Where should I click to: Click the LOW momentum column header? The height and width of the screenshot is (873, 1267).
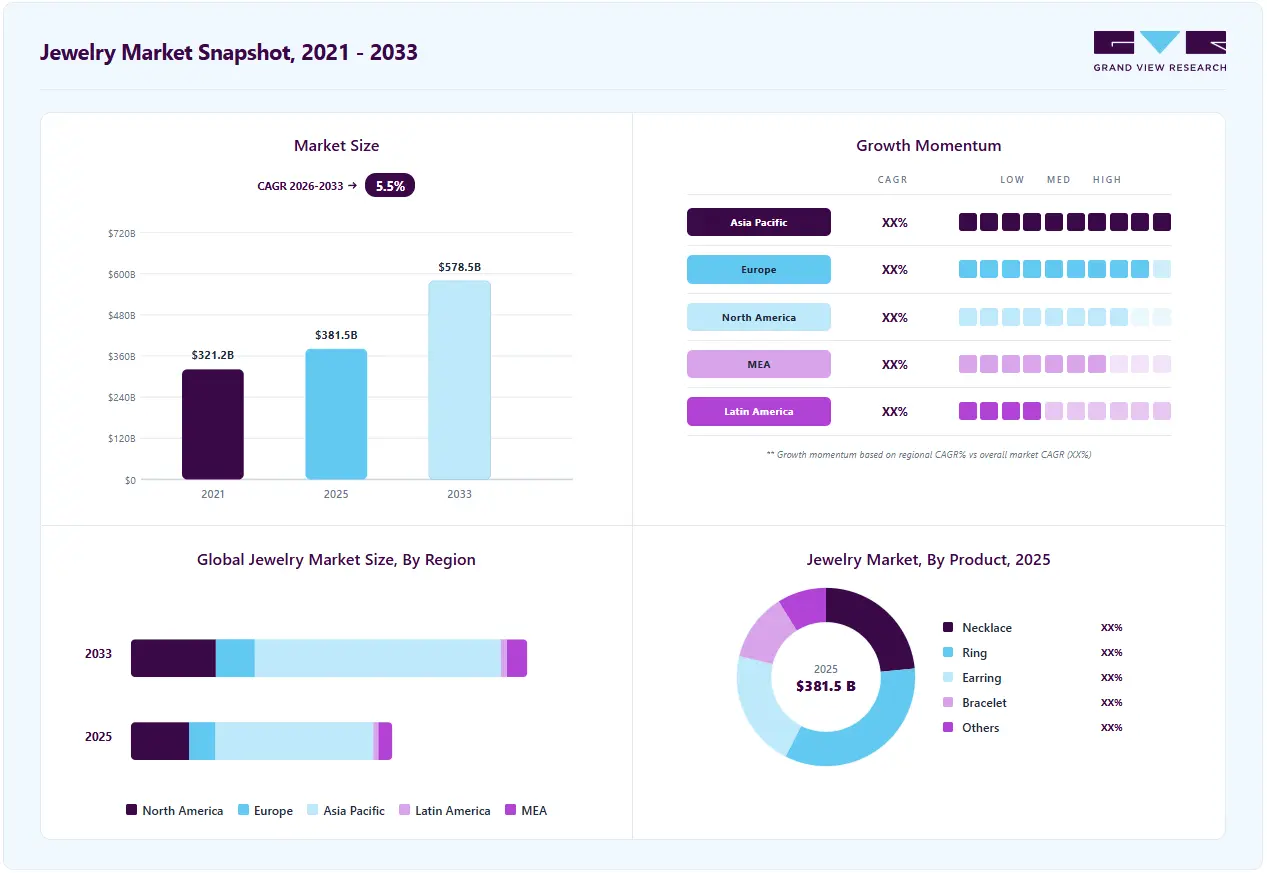pyautogui.click(x=1013, y=180)
